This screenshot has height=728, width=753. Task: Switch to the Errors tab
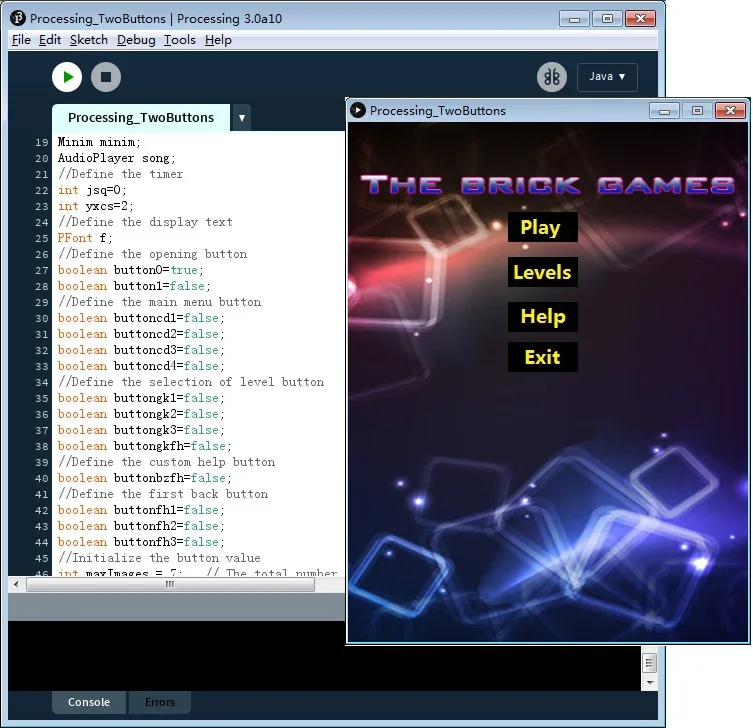(x=160, y=702)
